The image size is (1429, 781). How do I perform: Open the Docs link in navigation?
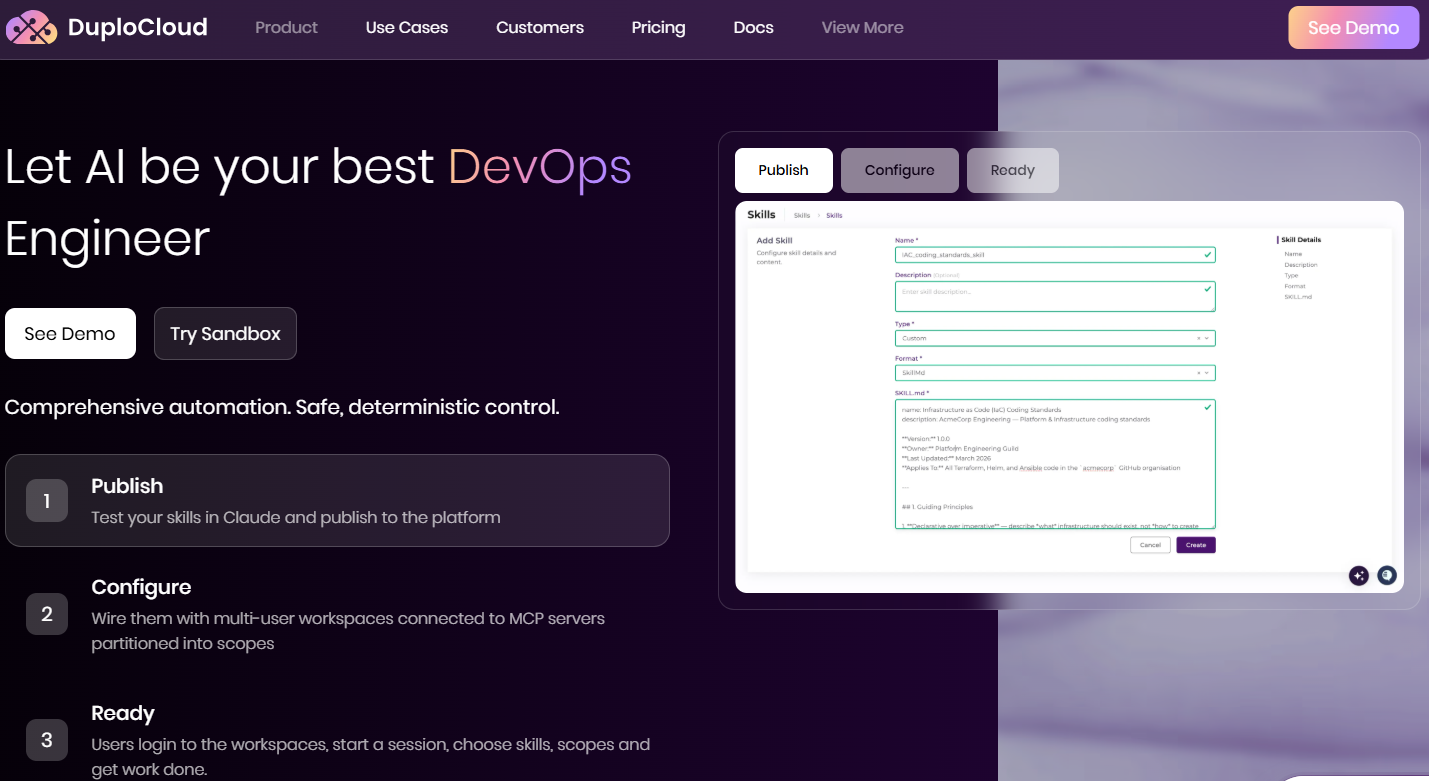(x=753, y=28)
